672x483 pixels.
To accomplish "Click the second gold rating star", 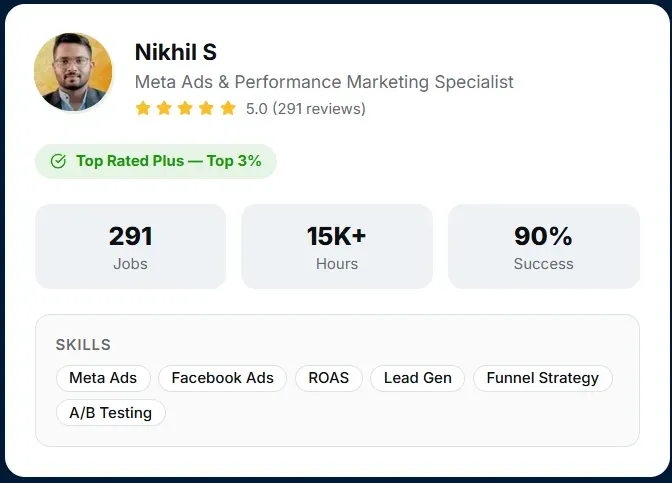I will (x=164, y=108).
